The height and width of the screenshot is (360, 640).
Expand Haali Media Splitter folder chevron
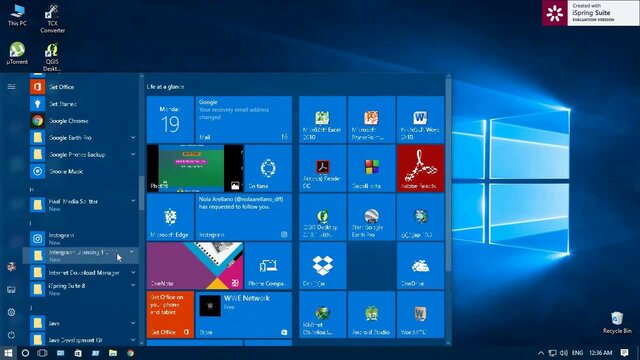click(x=133, y=201)
